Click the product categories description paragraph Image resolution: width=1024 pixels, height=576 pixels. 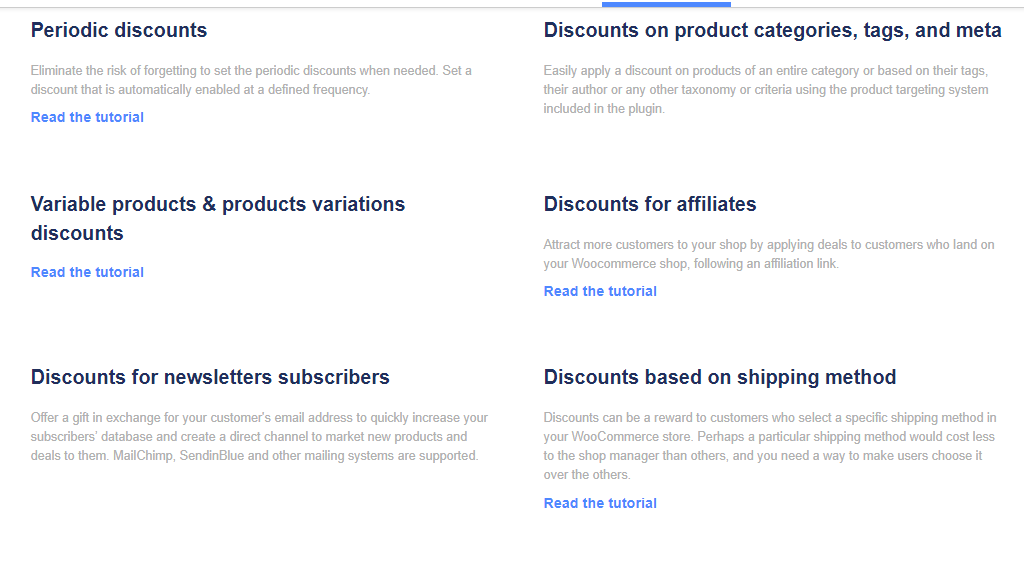(x=766, y=89)
